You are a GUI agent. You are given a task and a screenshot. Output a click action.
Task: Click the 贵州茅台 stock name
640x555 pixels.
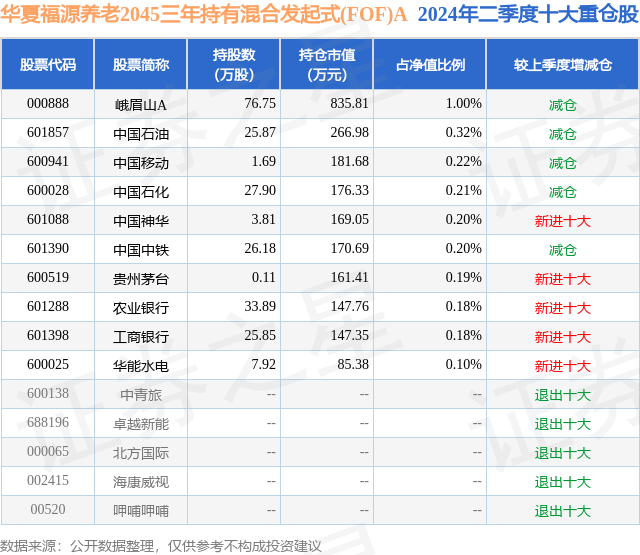[141, 279]
